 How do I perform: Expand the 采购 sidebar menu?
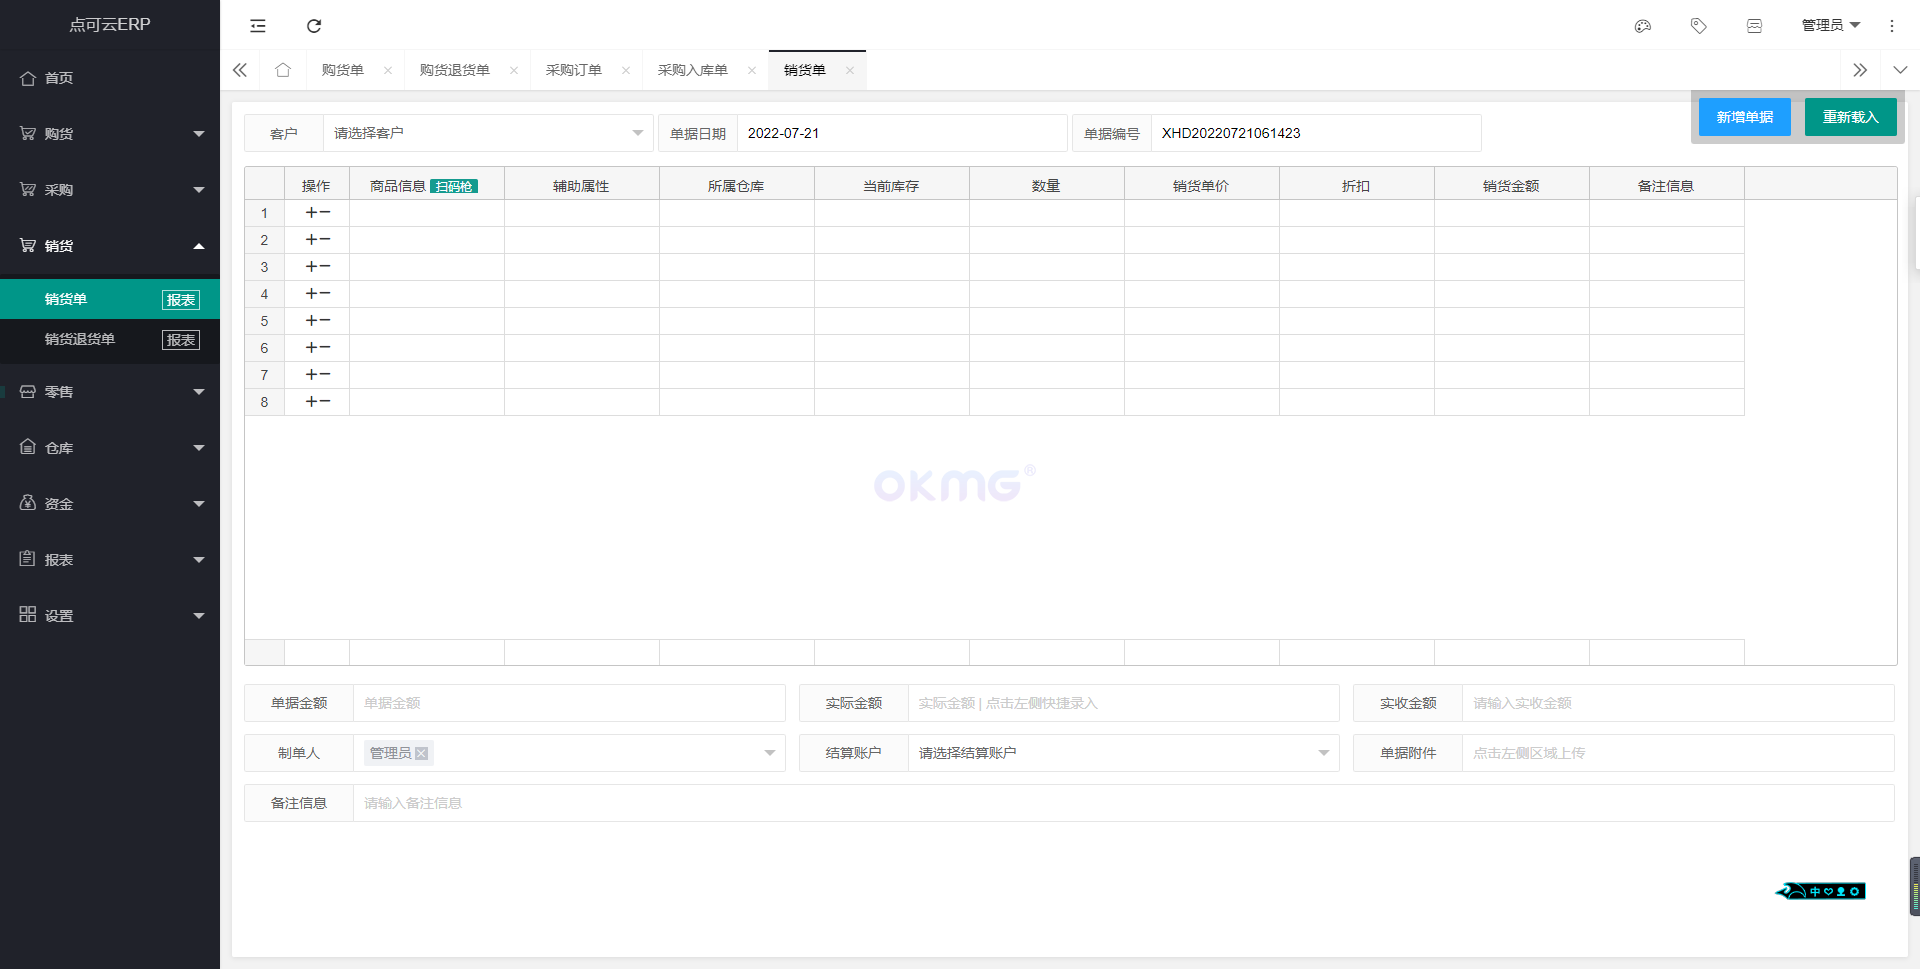[110, 190]
